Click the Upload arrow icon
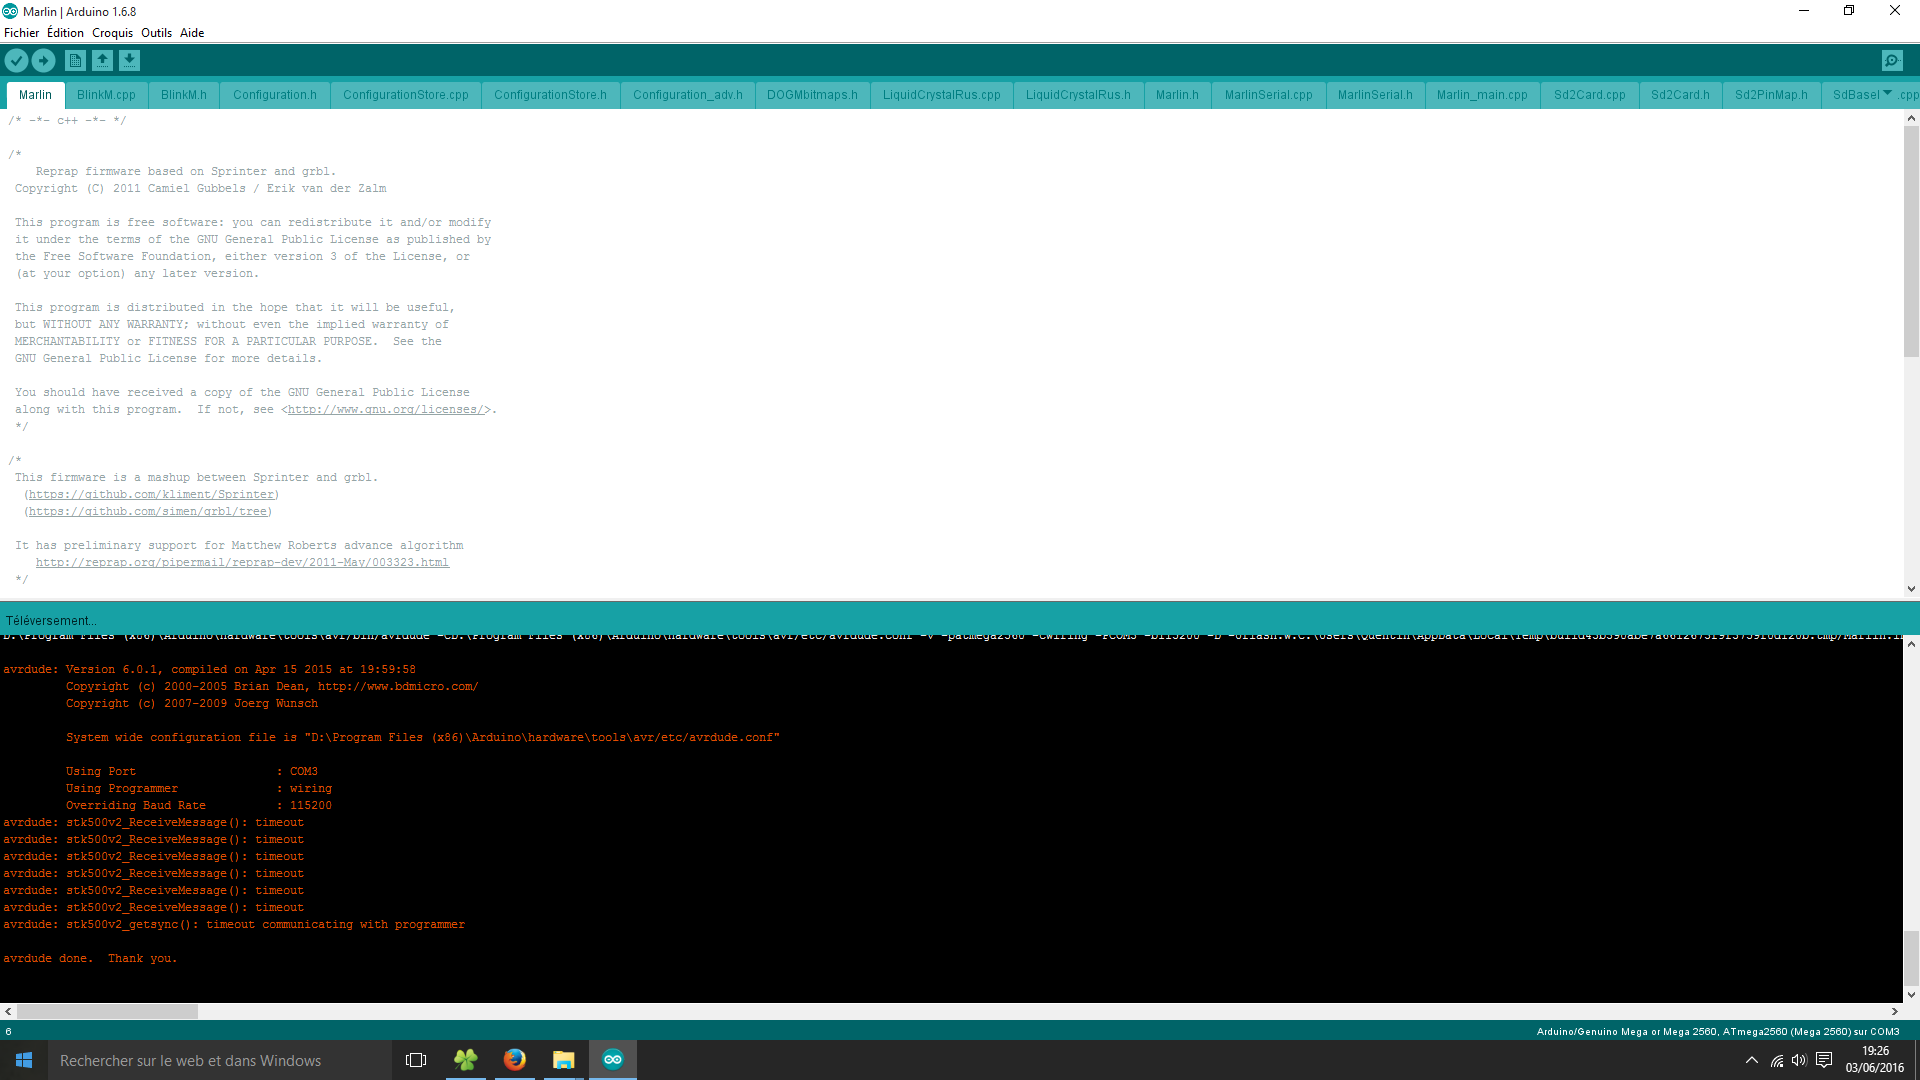Screen dimensions: 1920x1080 click(44, 61)
